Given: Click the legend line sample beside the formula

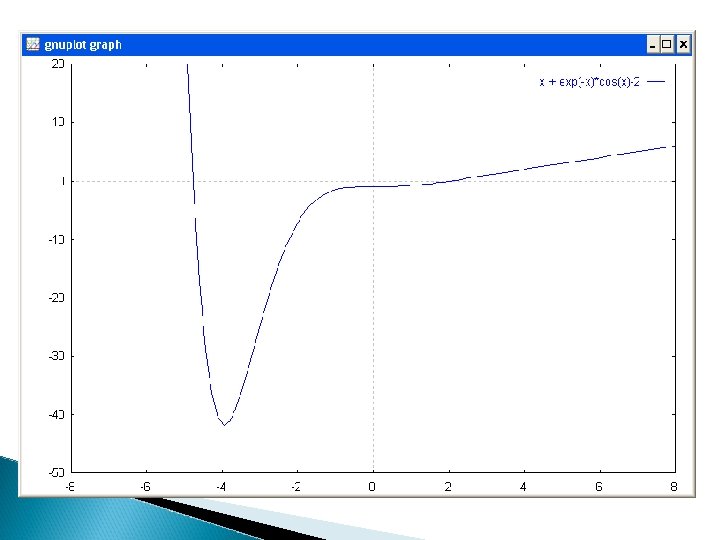Looking at the screenshot, I should pyautogui.click(x=656, y=82).
